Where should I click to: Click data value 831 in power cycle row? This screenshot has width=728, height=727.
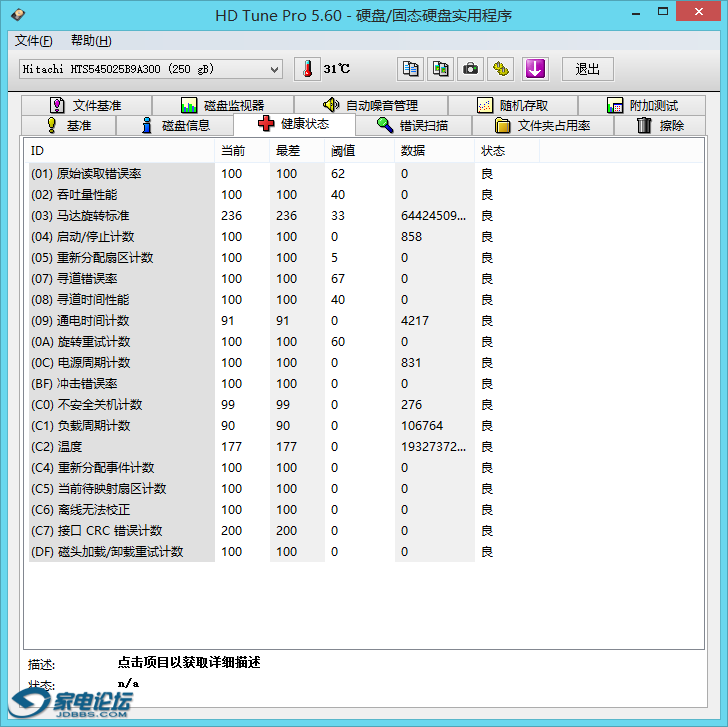coord(411,363)
